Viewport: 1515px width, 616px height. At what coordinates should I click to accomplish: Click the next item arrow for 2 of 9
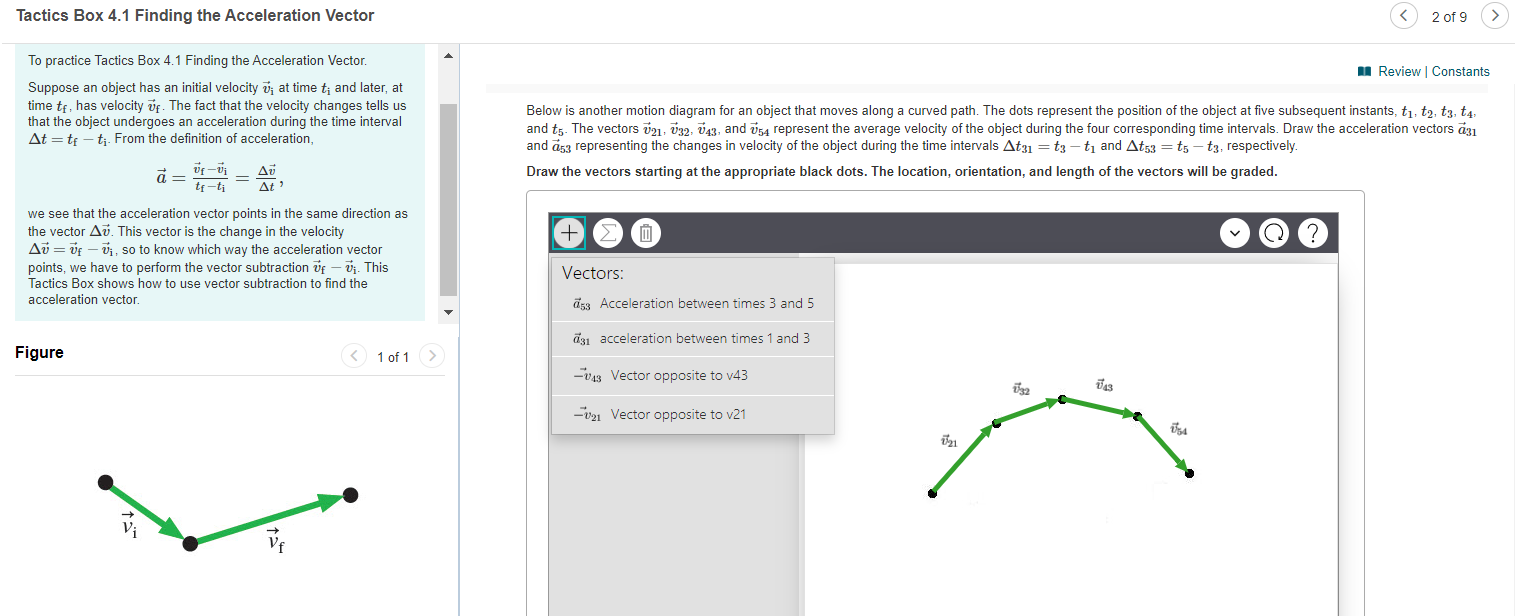click(x=1495, y=16)
